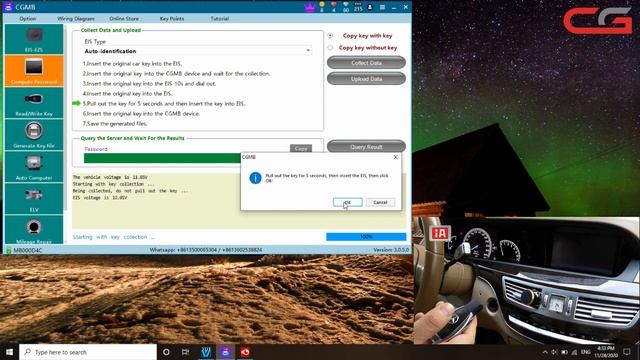This screenshot has height=360, width=640.
Task: Open the red app icon on taskbar
Action: tap(245, 352)
